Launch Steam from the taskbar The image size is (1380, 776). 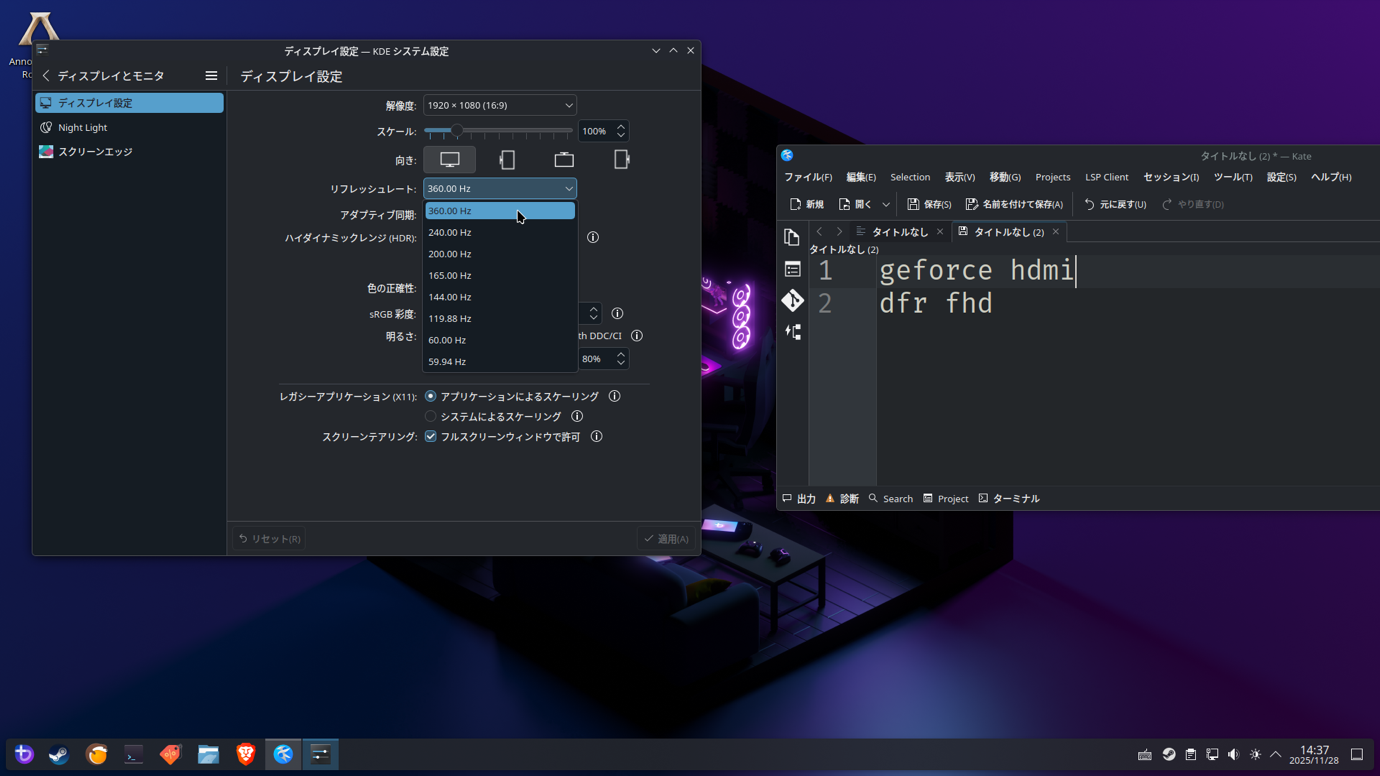point(59,755)
